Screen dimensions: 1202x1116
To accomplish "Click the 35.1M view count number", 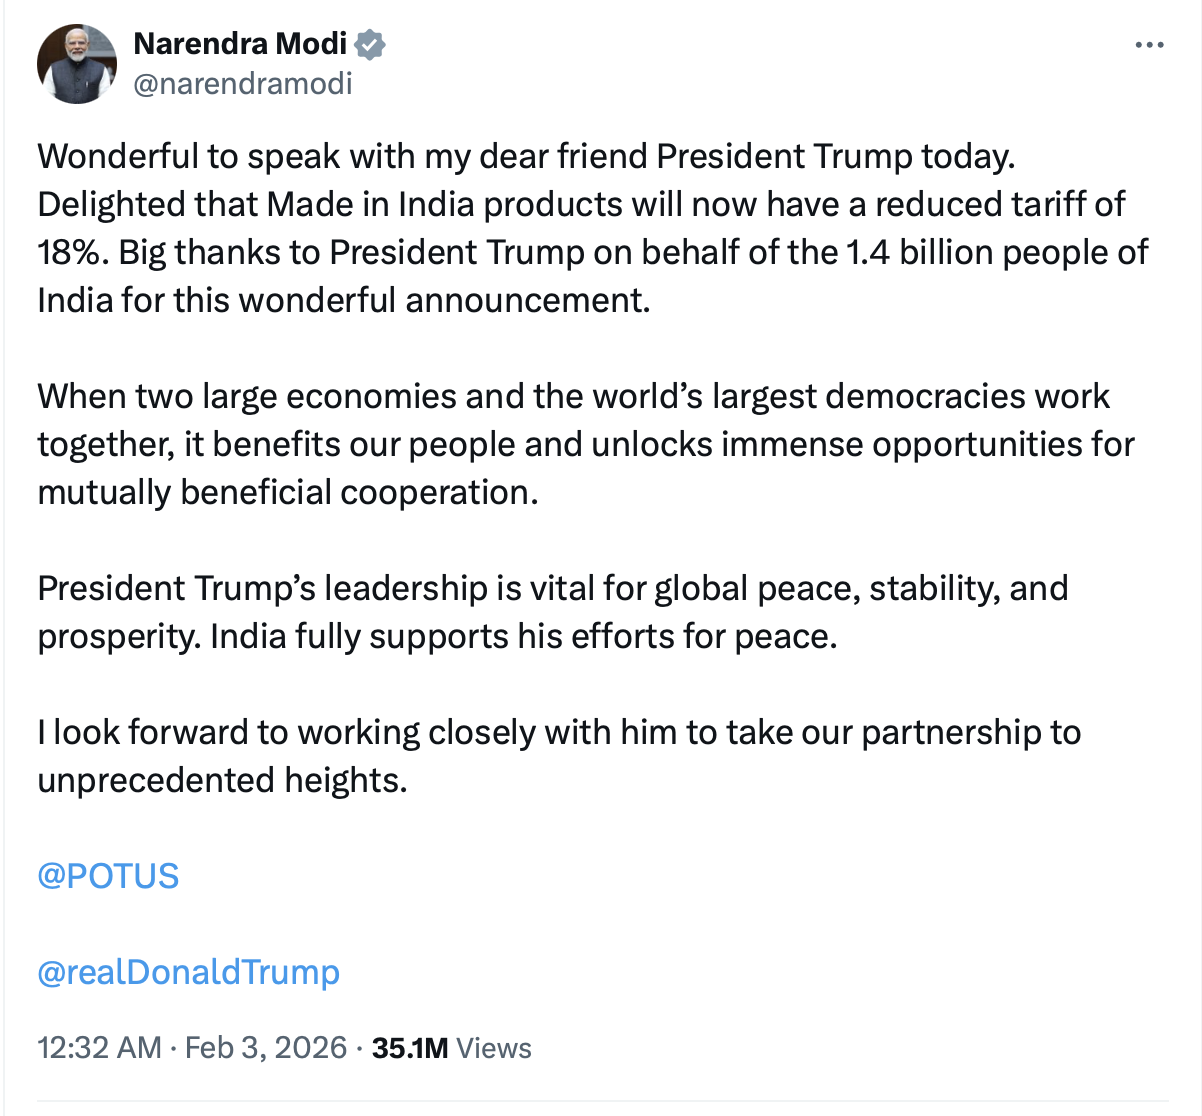I will 410,1048.
